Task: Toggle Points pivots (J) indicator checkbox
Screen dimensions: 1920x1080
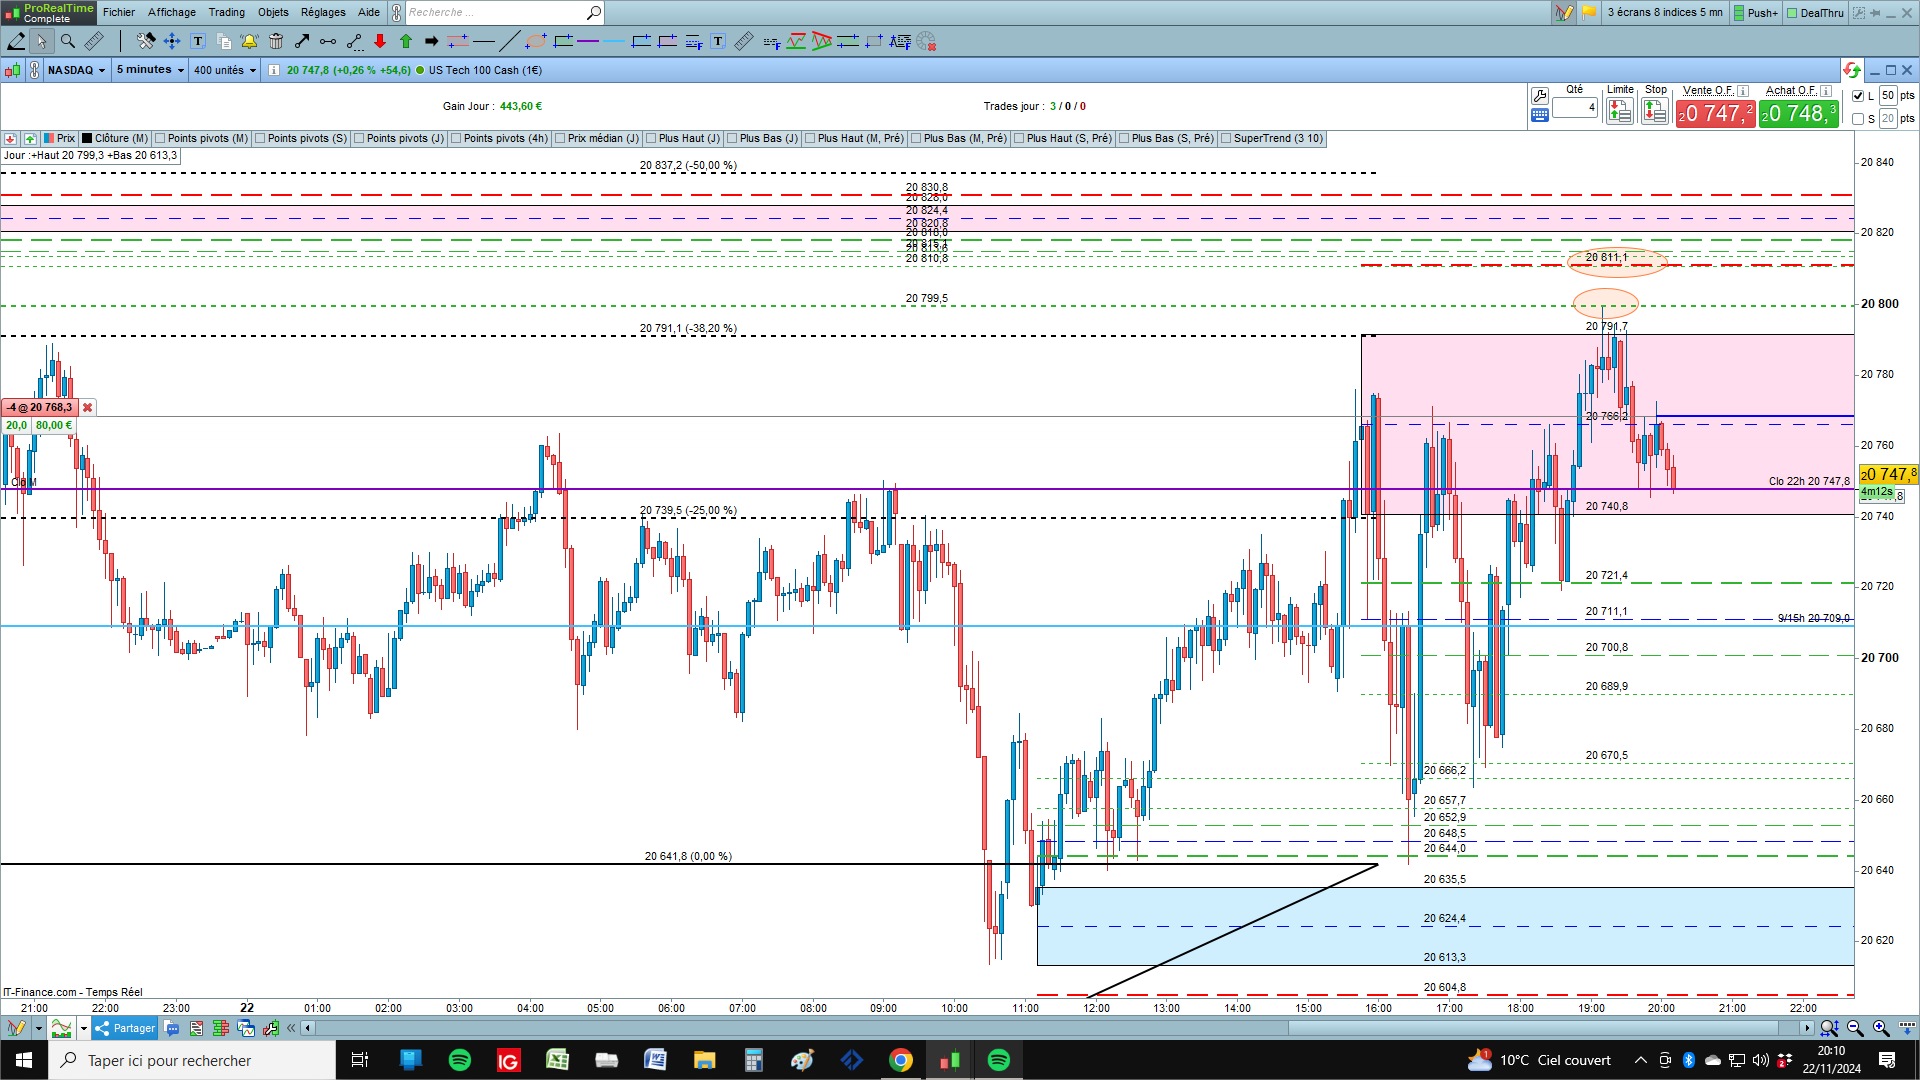Action: pyautogui.click(x=359, y=139)
